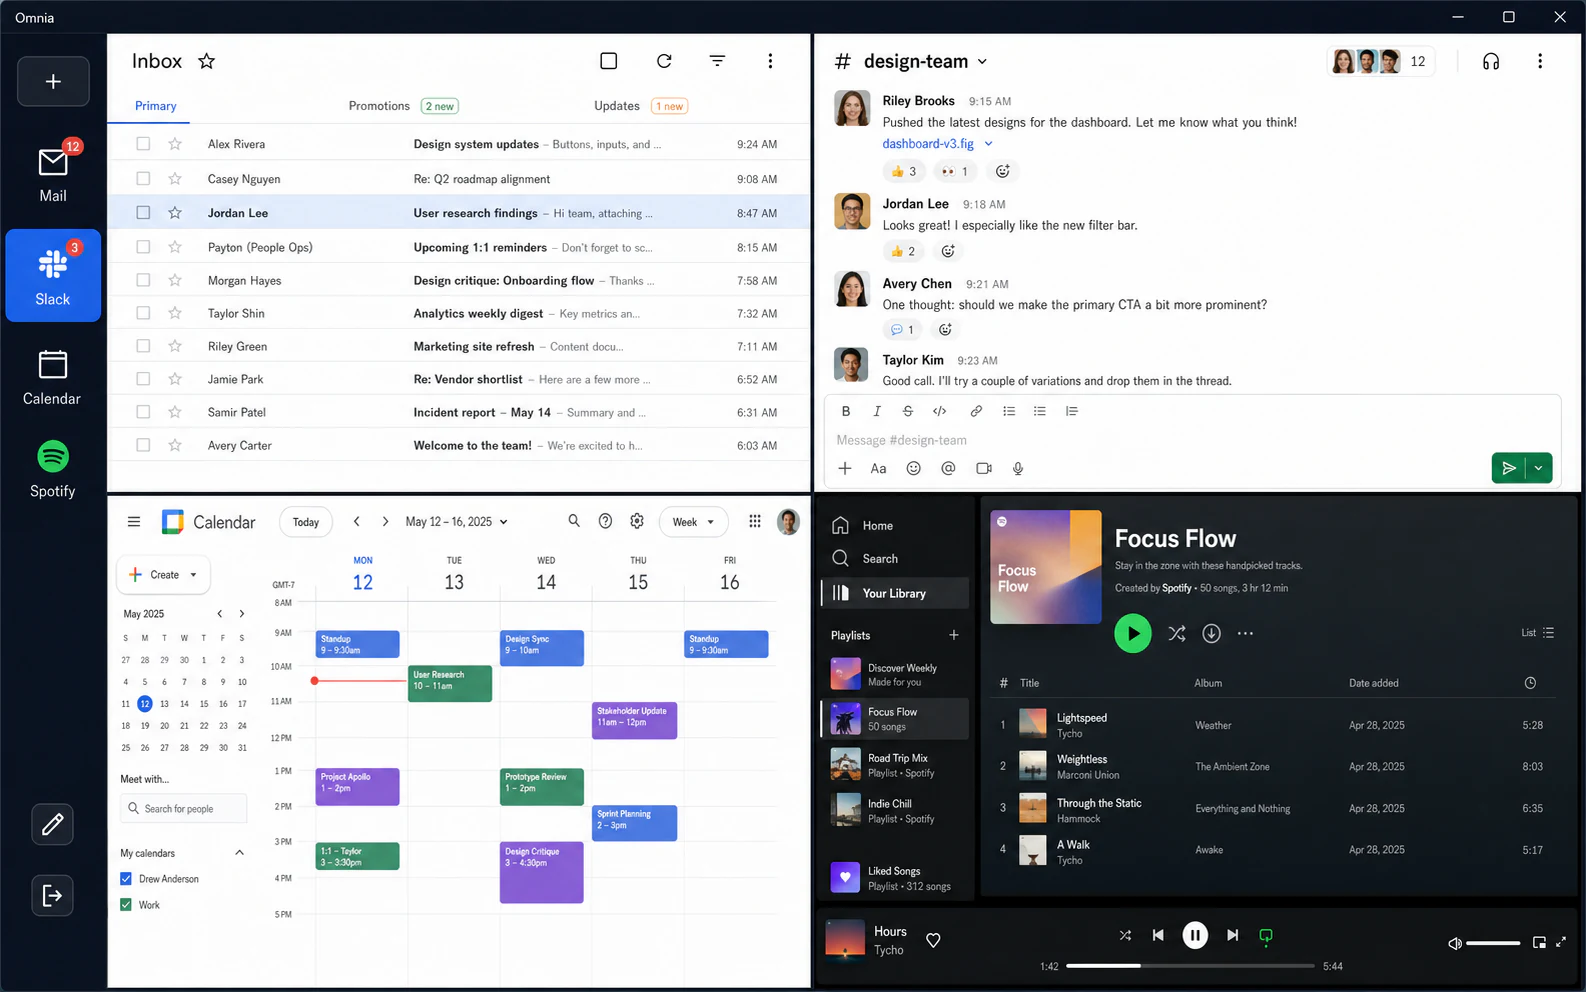
Task: Adjust the Spotify volume slider
Action: click(x=1493, y=943)
